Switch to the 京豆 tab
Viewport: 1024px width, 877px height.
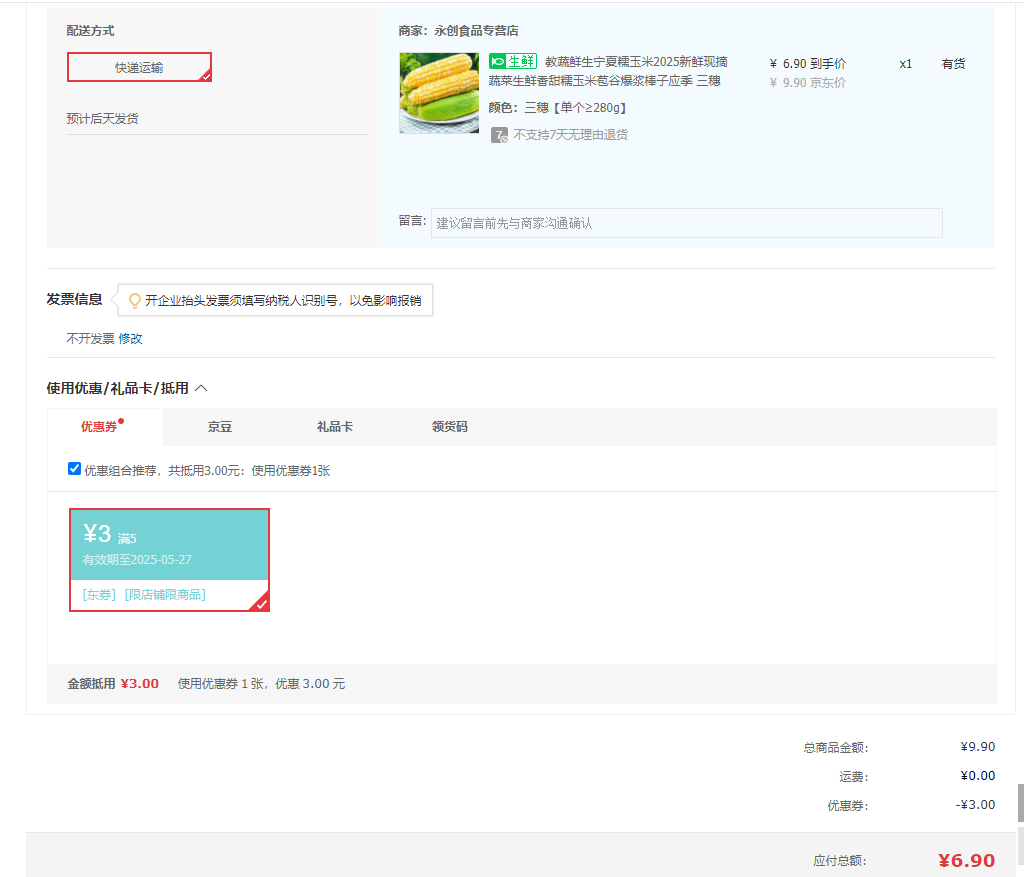click(x=220, y=426)
